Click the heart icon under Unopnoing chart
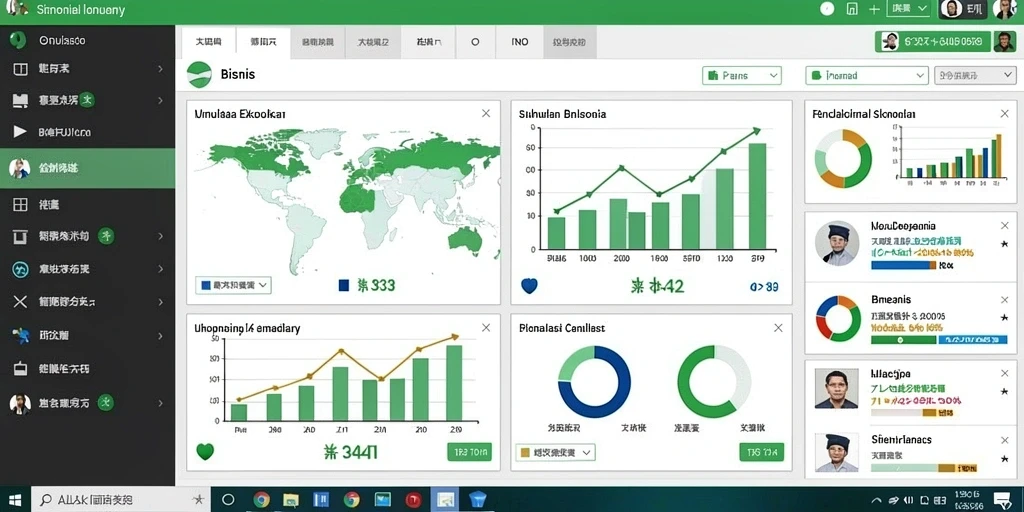The image size is (1024, 512). click(x=205, y=451)
